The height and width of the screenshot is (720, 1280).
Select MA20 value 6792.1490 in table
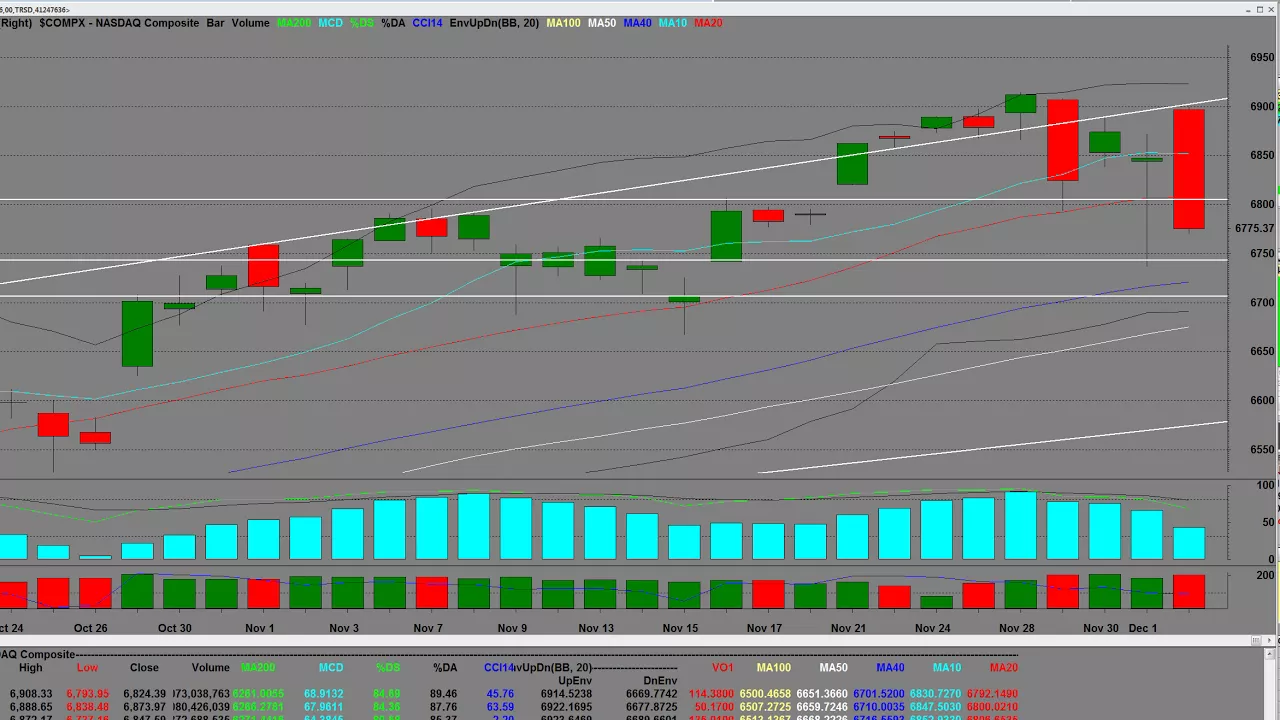pyautogui.click(x=990, y=694)
